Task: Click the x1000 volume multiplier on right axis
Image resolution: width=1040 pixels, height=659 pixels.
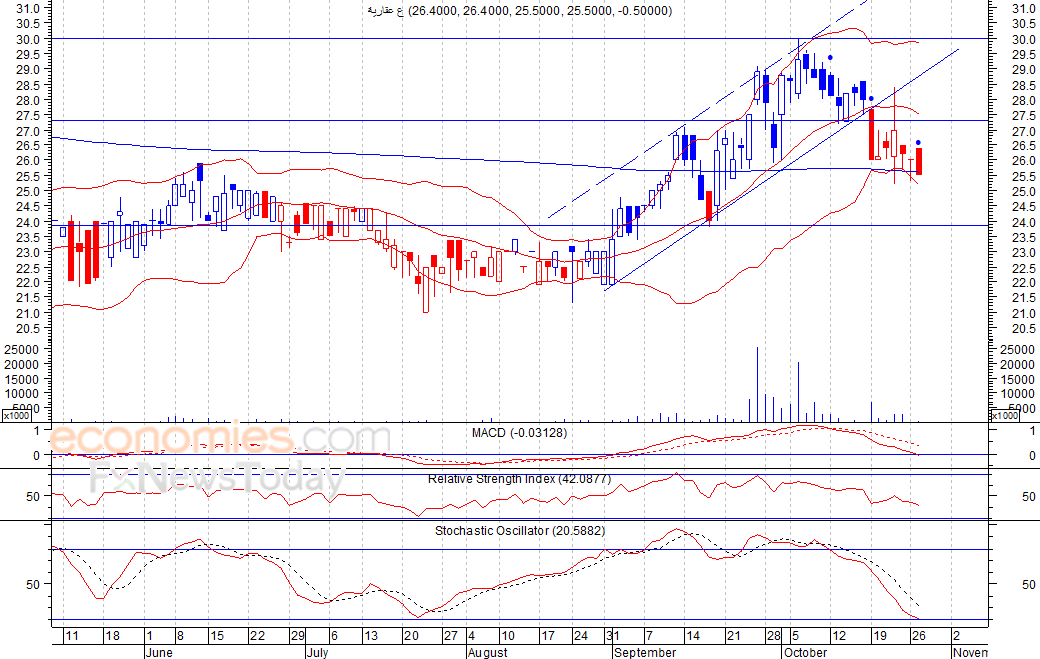Action: coord(1004,416)
